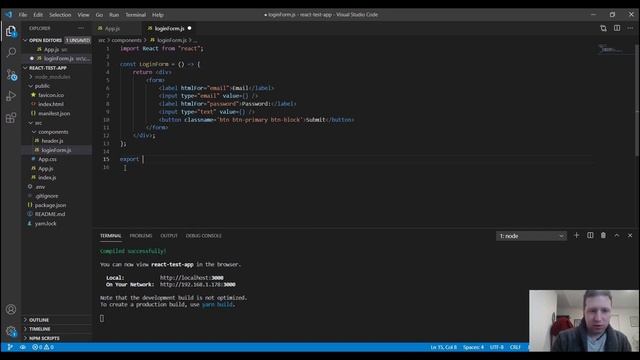This screenshot has width=640, height=360.
Task: Open the Search view icon
Action: pyautogui.click(x=11, y=52)
